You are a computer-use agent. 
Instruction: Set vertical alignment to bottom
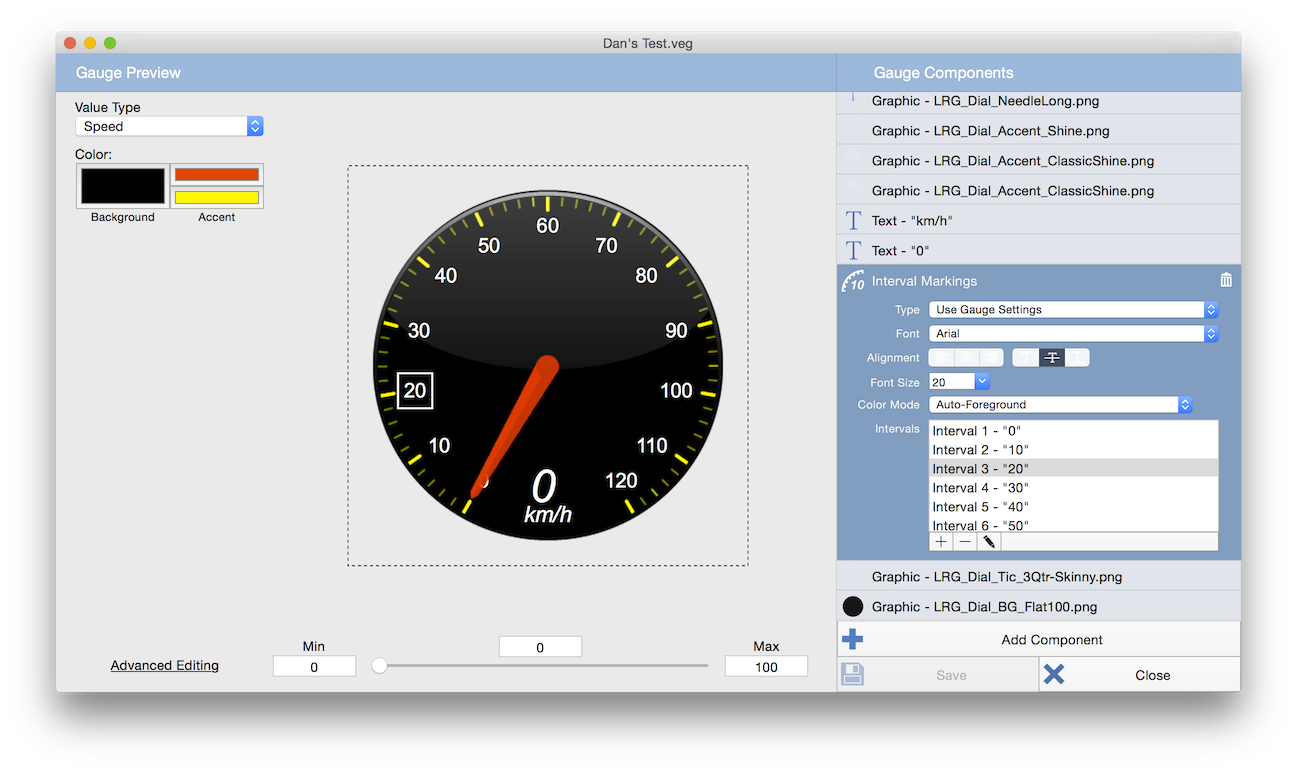tap(1077, 358)
